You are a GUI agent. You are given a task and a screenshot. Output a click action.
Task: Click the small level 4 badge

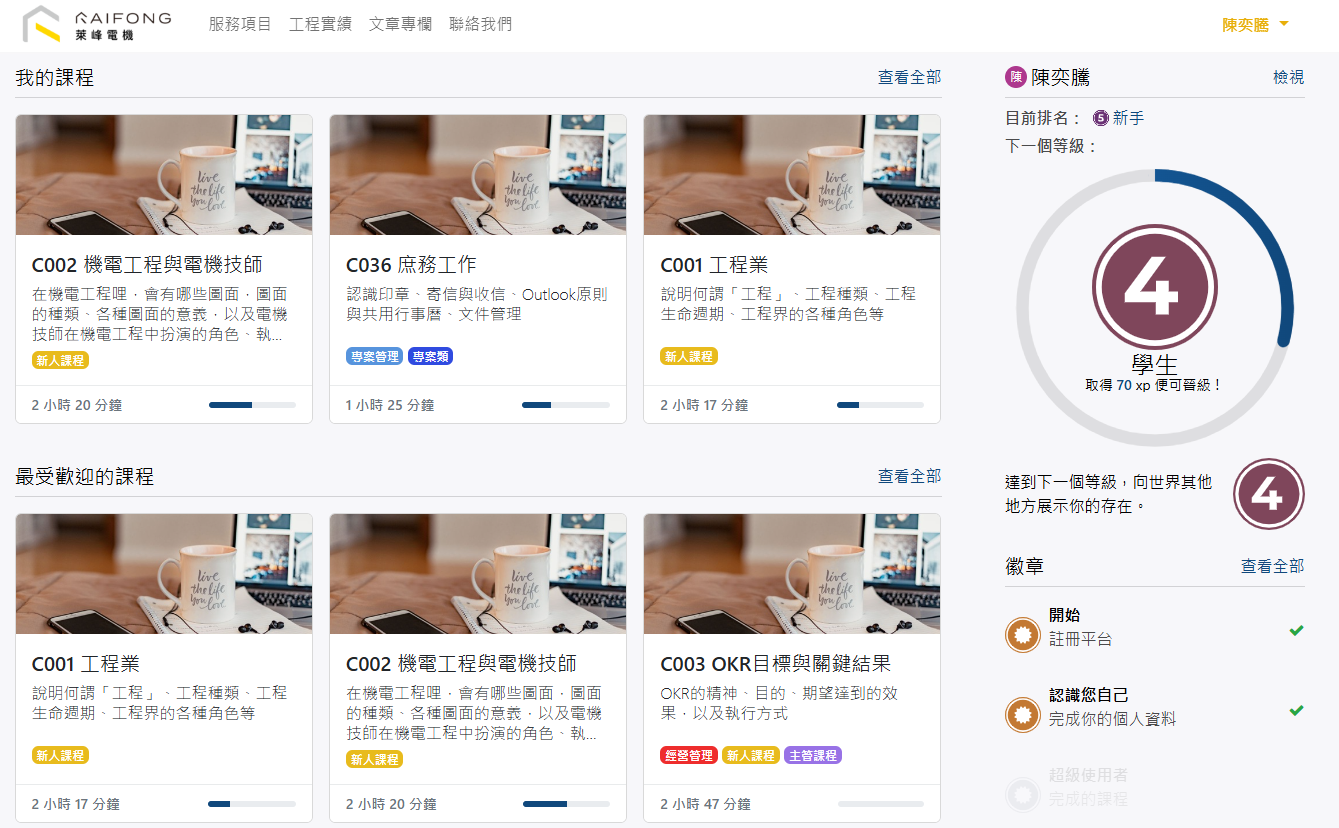point(1268,494)
